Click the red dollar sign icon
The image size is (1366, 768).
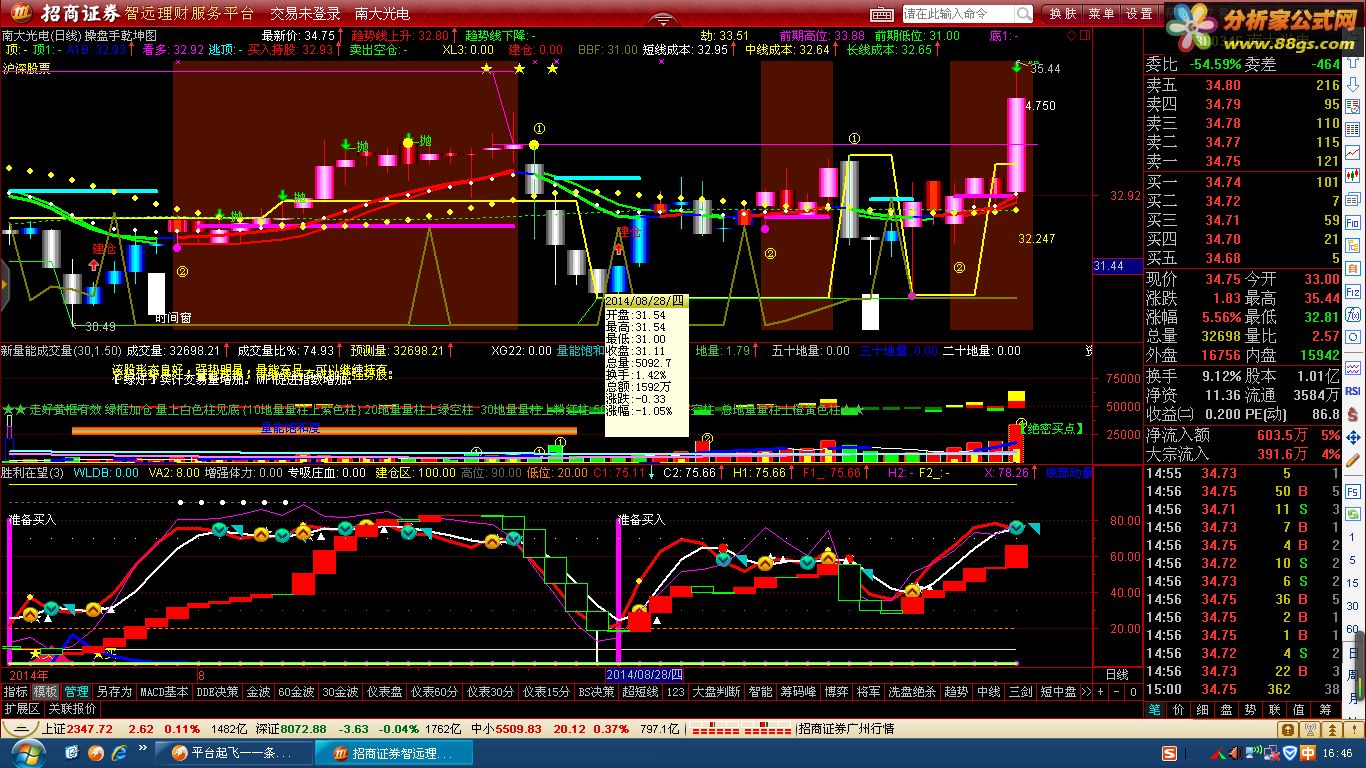(x=1353, y=414)
